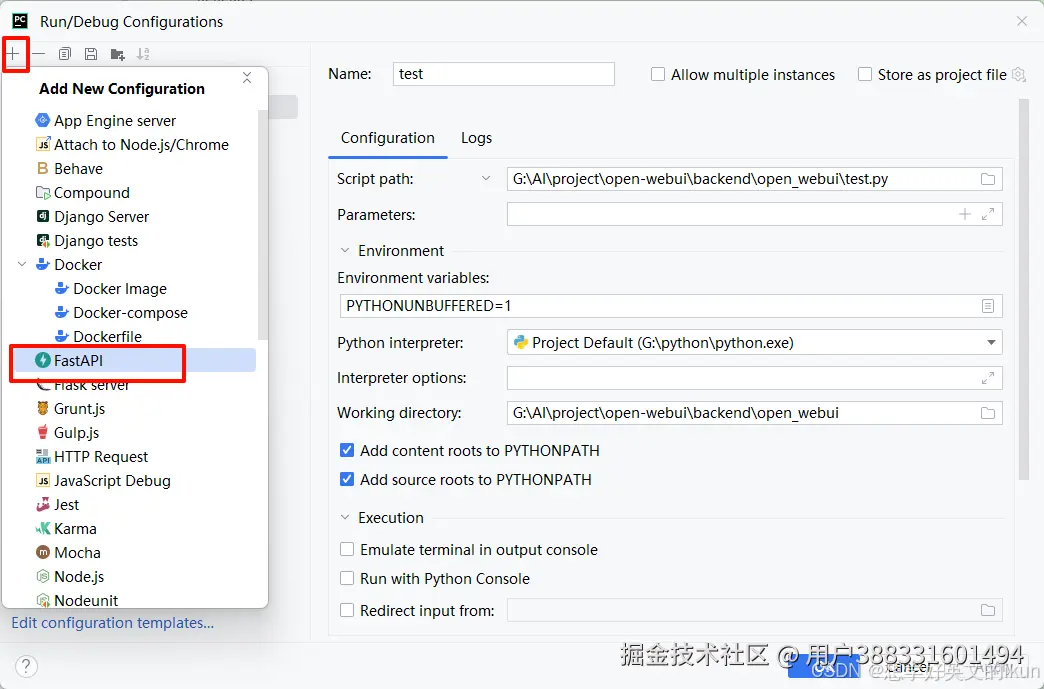Viewport: 1044px width, 689px height.
Task: Open Environment variables edit dialog icon
Action: click(x=988, y=306)
